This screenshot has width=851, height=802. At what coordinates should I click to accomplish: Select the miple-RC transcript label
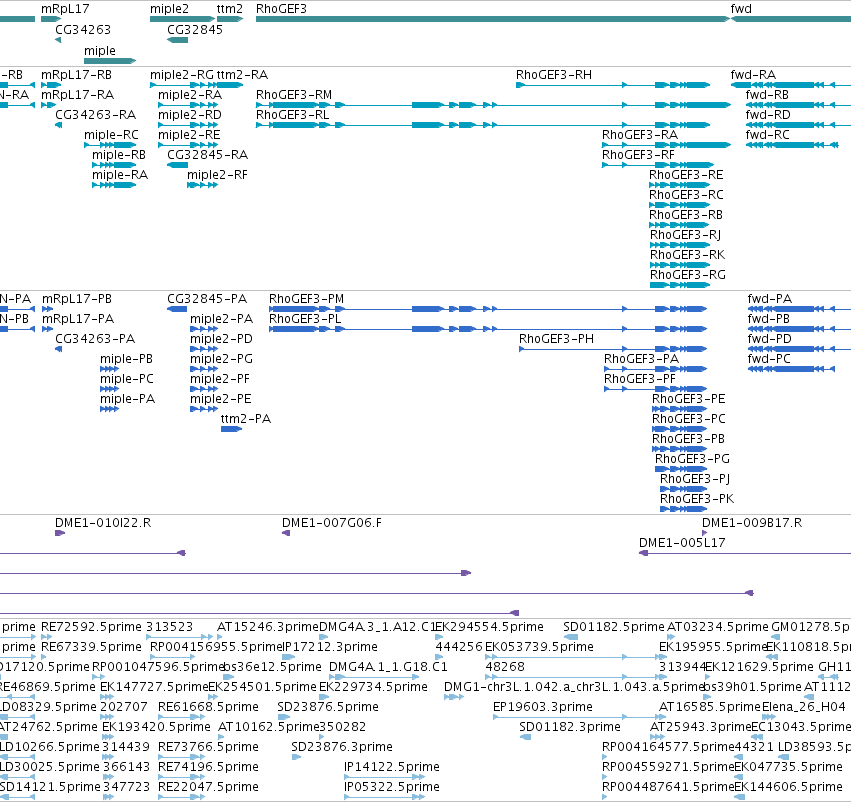111,135
